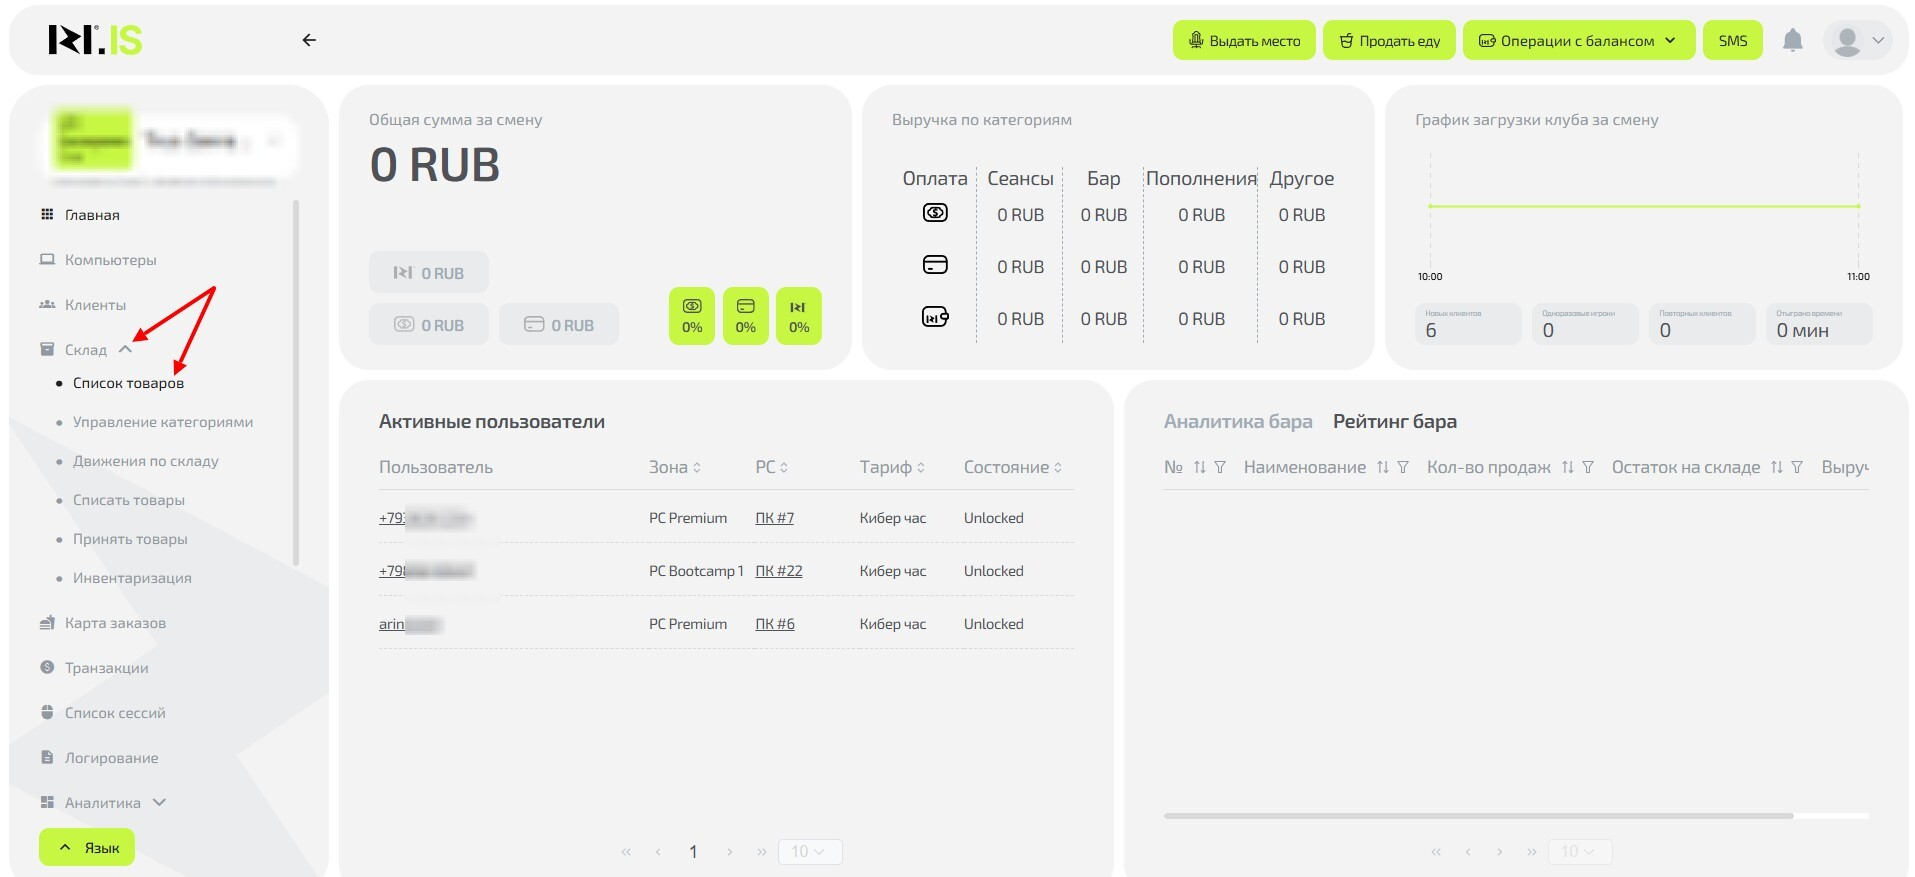Click the back arrow in header

point(309,40)
